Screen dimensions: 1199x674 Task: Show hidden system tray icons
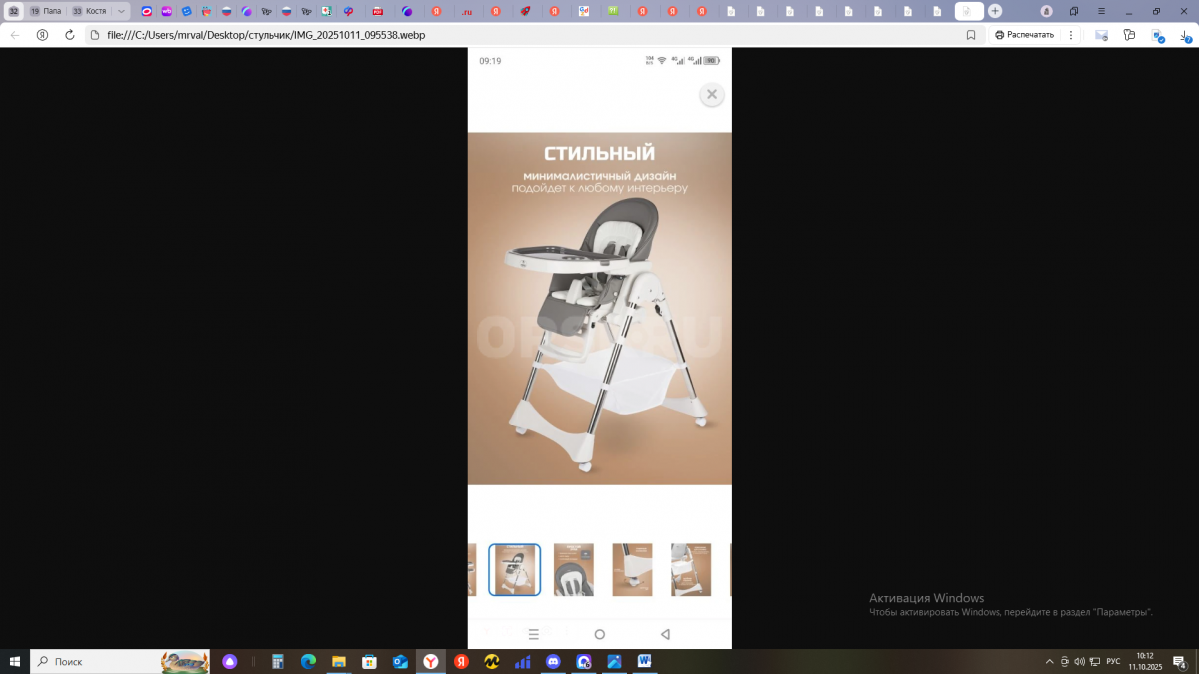[1049, 662]
